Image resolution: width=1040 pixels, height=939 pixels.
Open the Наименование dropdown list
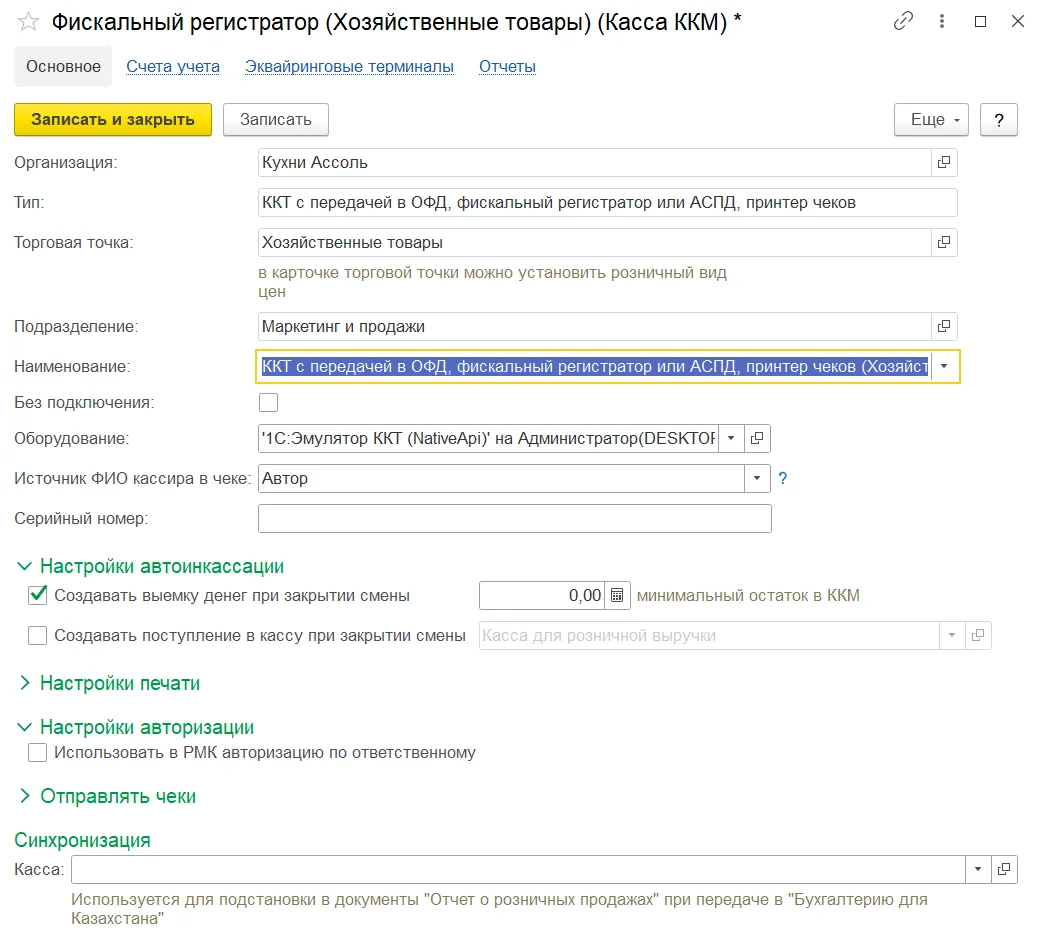point(944,366)
